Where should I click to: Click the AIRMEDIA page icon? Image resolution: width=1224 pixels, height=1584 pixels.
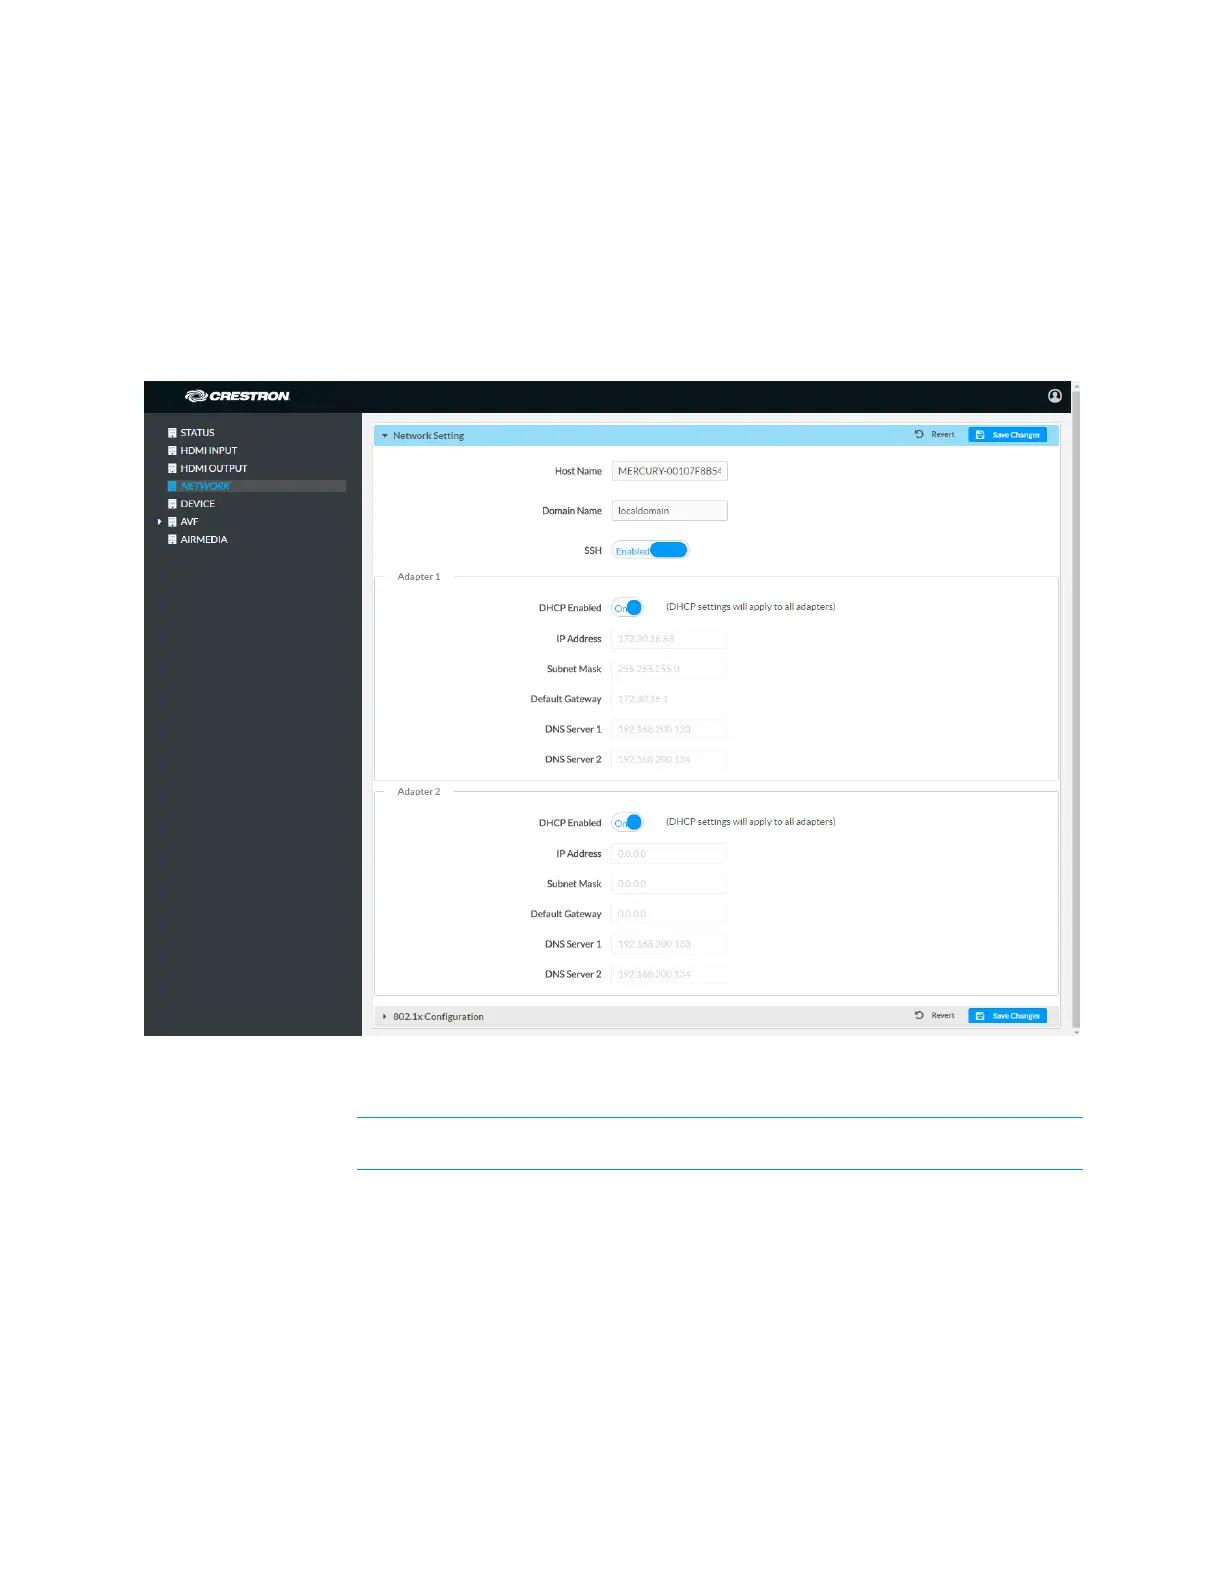click(172, 540)
